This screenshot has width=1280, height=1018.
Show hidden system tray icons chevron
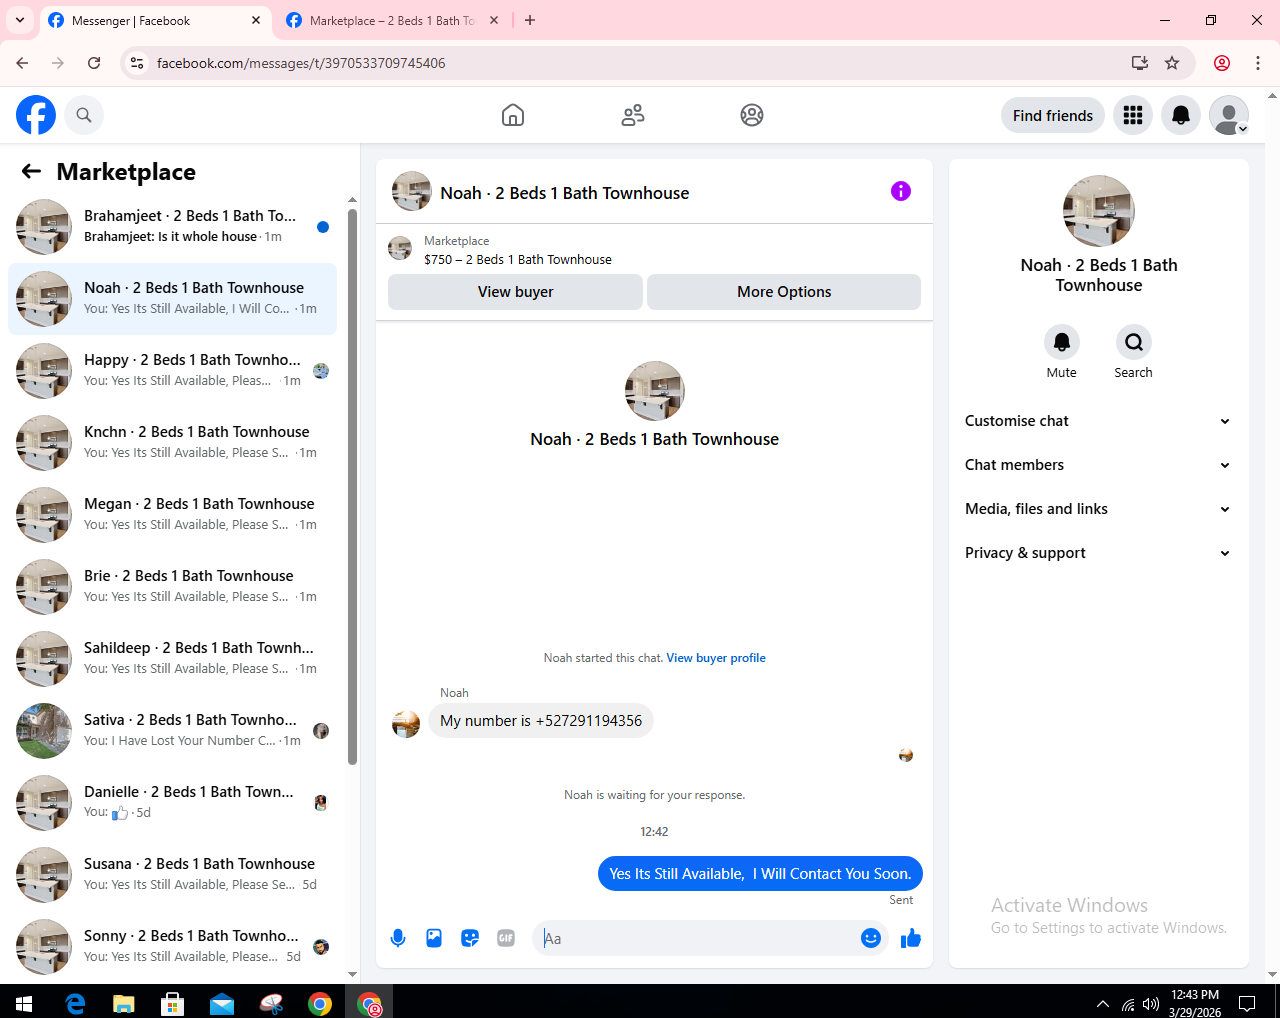point(1103,1004)
